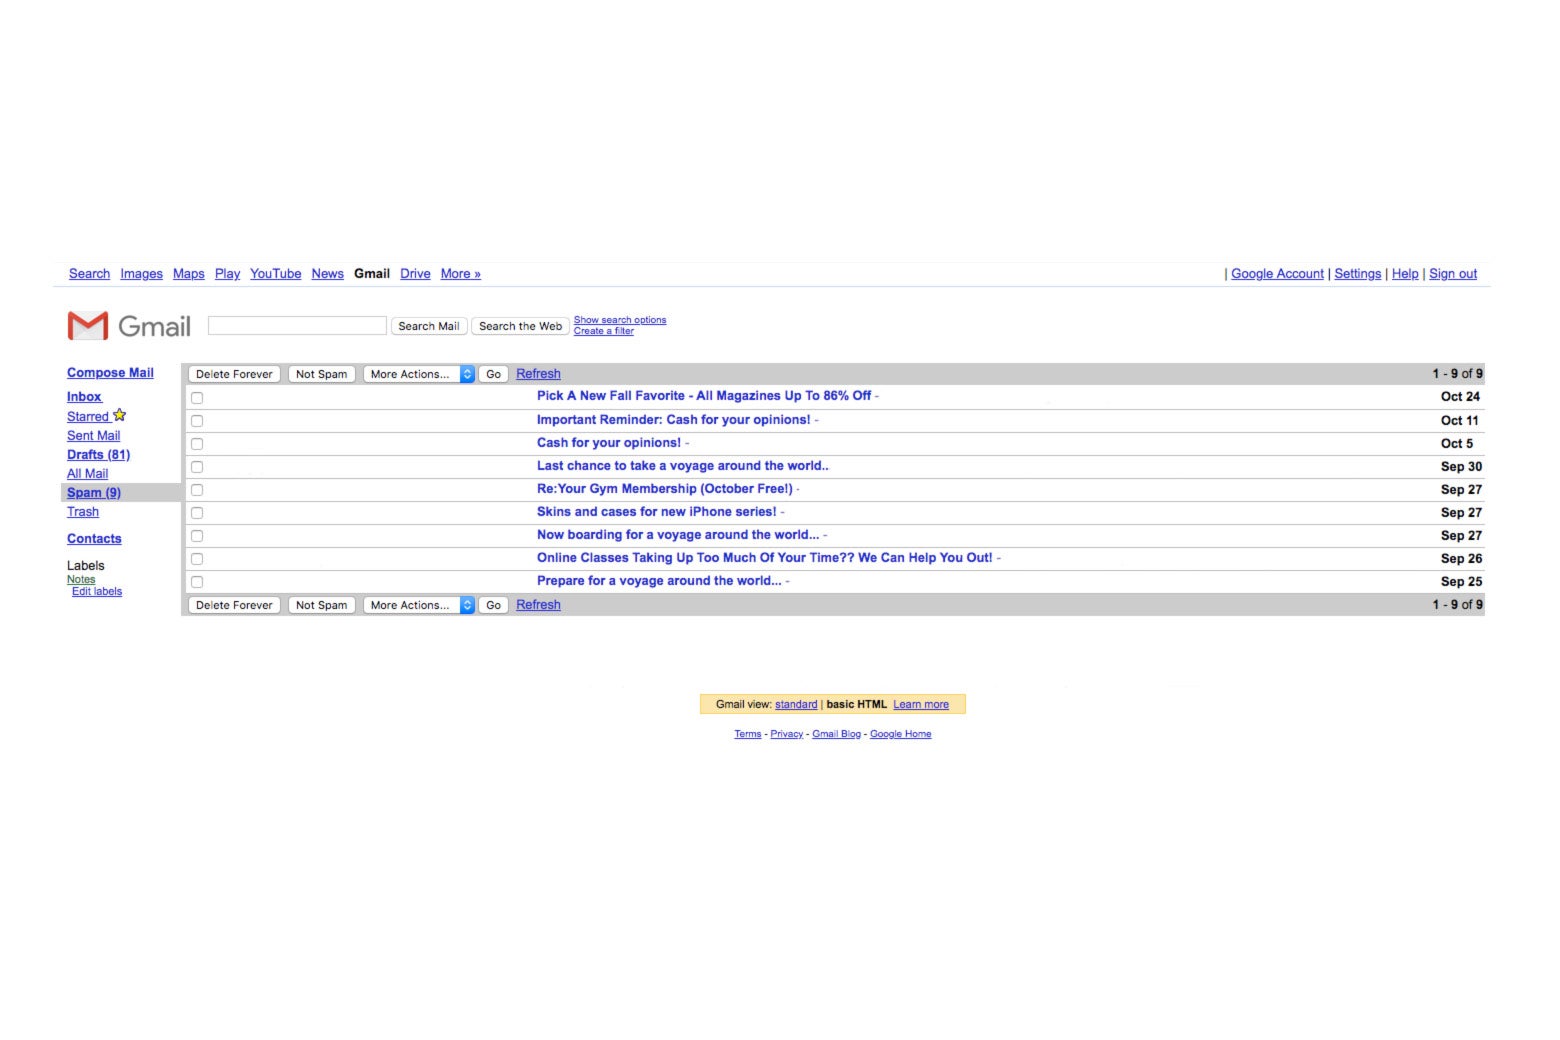Open the Notes label
1560x1040 pixels.
pos(81,580)
